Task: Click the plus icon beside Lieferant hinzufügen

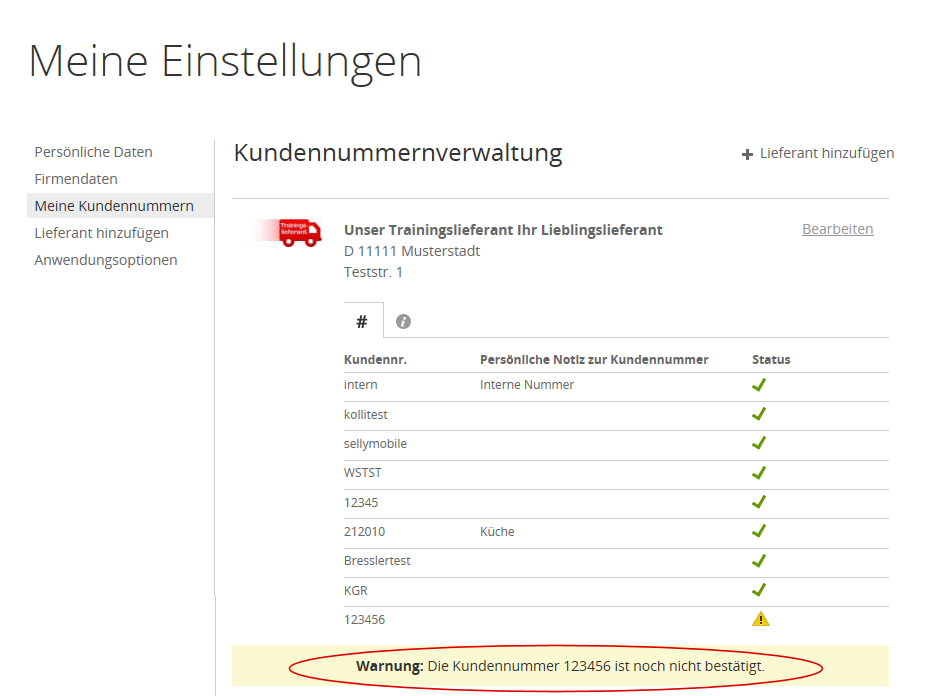Action: pyautogui.click(x=747, y=154)
